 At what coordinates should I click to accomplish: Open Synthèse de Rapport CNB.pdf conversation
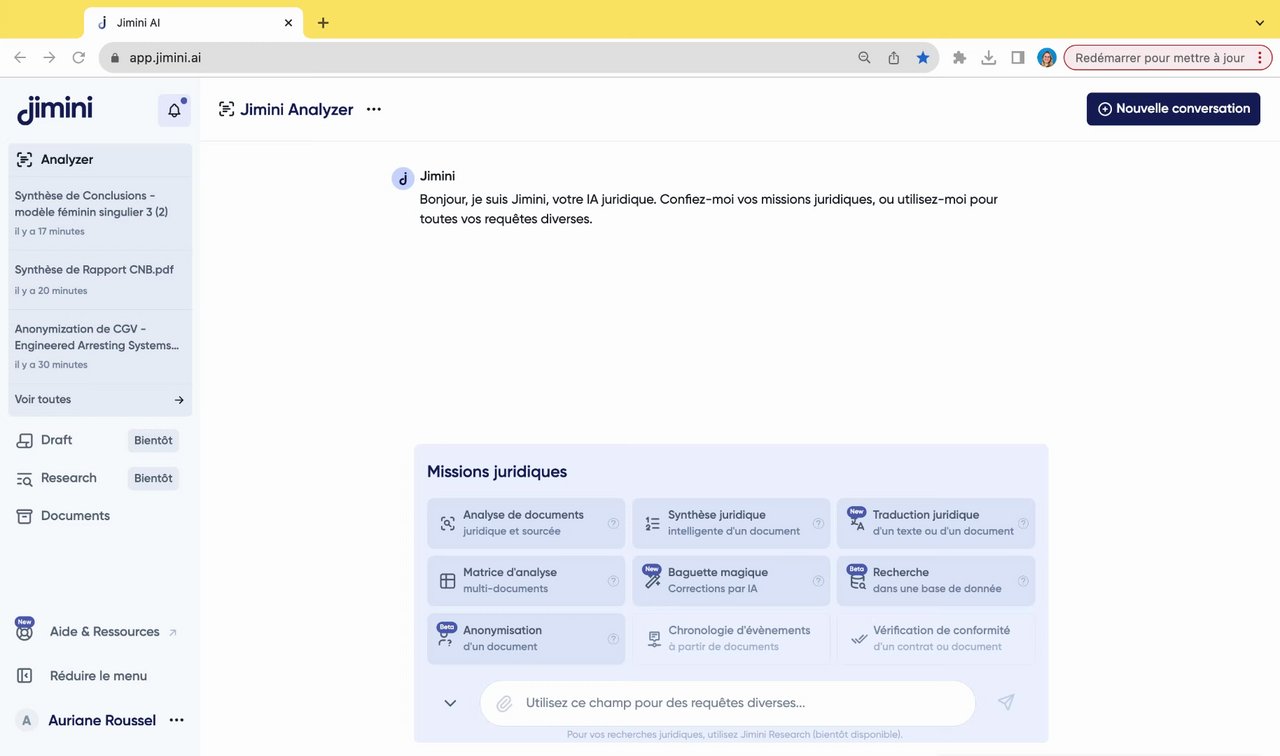tap(100, 279)
